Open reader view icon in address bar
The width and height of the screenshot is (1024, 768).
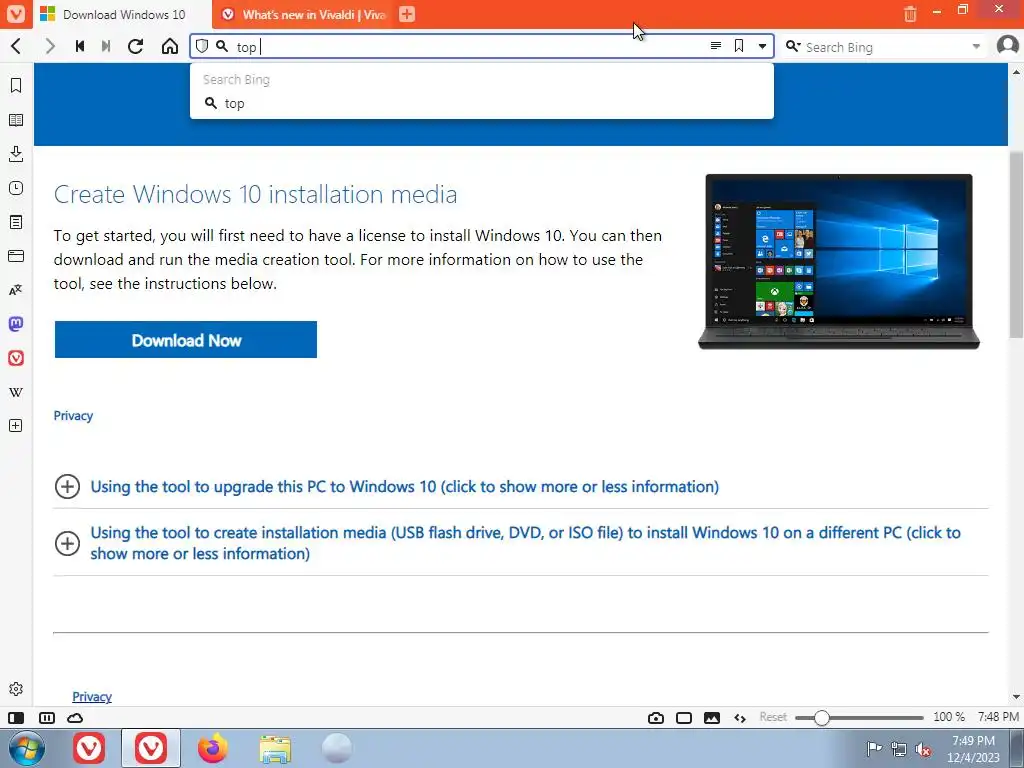(716, 46)
